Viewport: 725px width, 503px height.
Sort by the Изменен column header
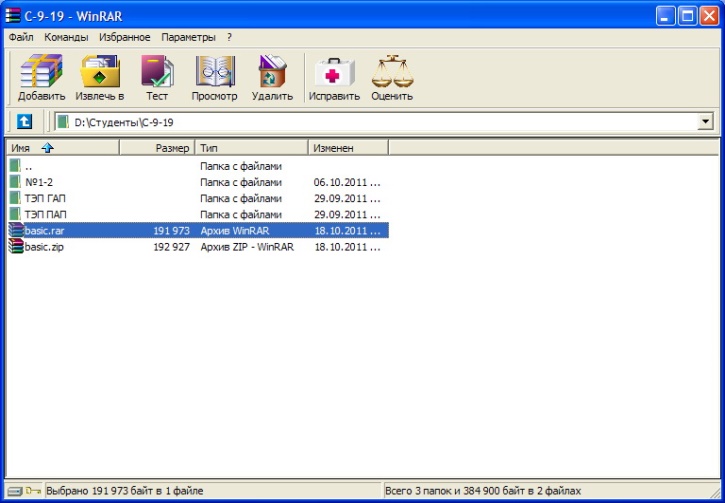tap(348, 148)
